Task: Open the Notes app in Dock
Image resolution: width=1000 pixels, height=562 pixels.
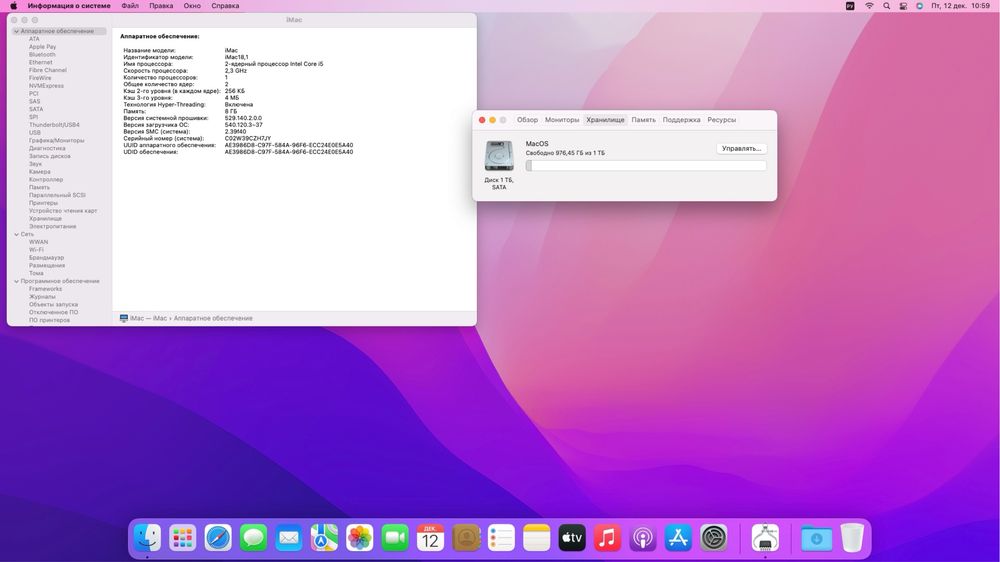Action: 536,538
